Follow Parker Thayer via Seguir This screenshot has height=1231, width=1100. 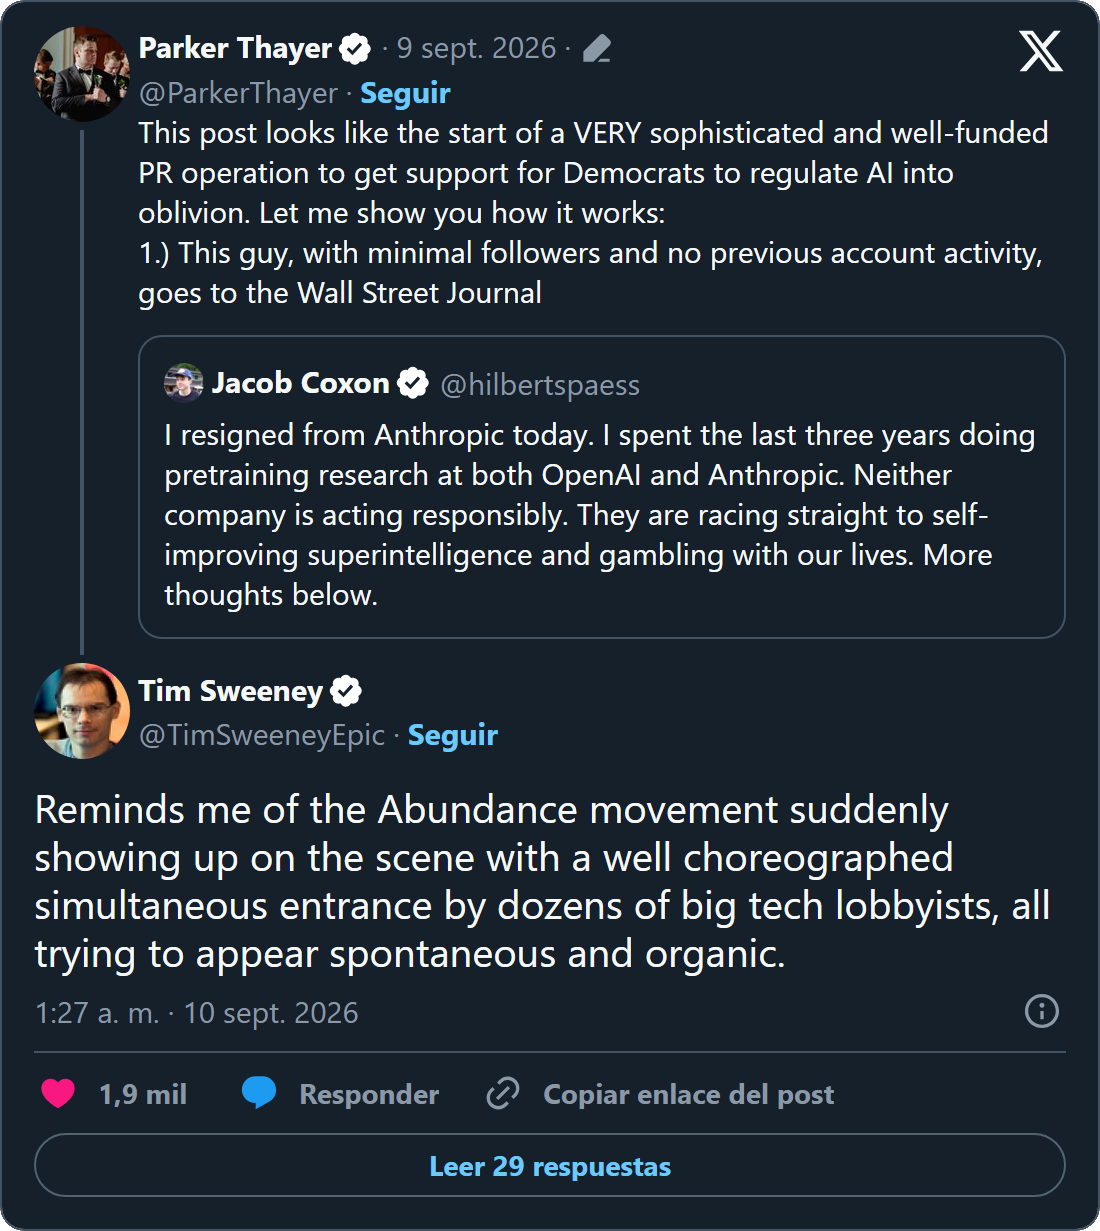tap(405, 93)
